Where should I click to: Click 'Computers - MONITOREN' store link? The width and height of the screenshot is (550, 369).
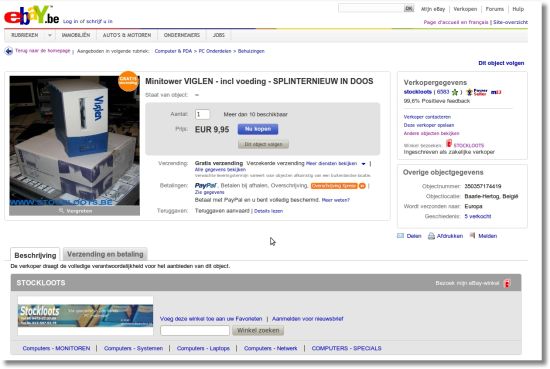[56, 348]
